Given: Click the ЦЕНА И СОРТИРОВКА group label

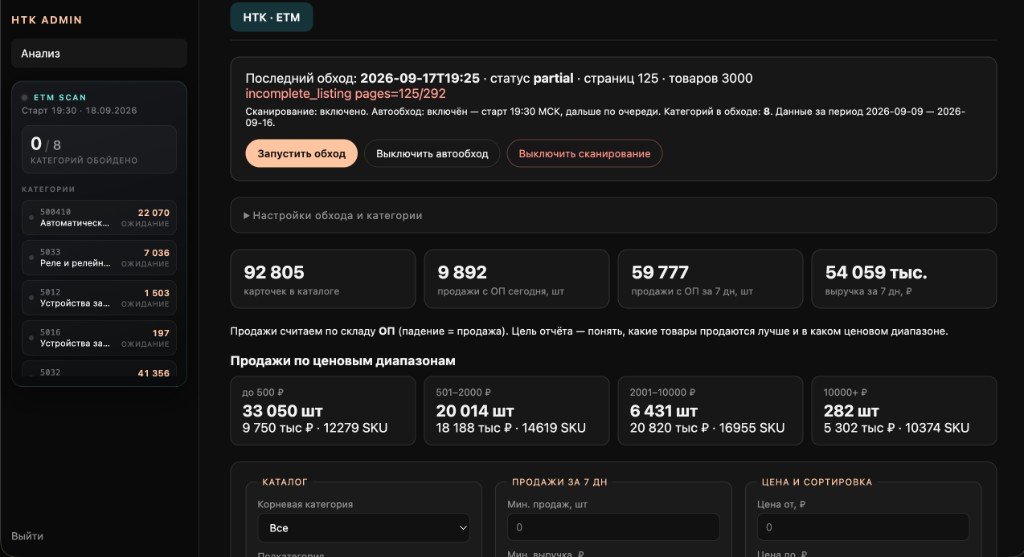Looking at the screenshot, I should point(817,482).
